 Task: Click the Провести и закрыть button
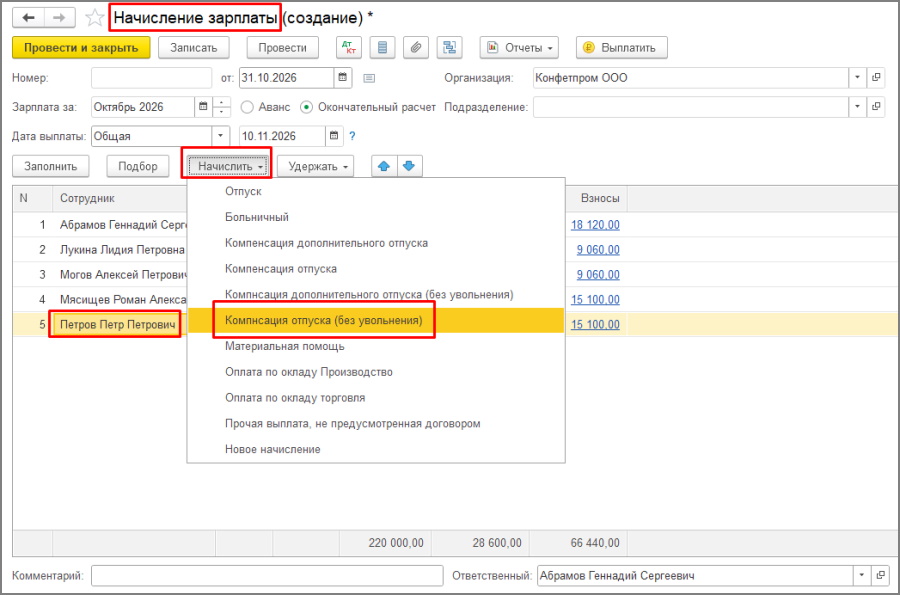point(81,48)
